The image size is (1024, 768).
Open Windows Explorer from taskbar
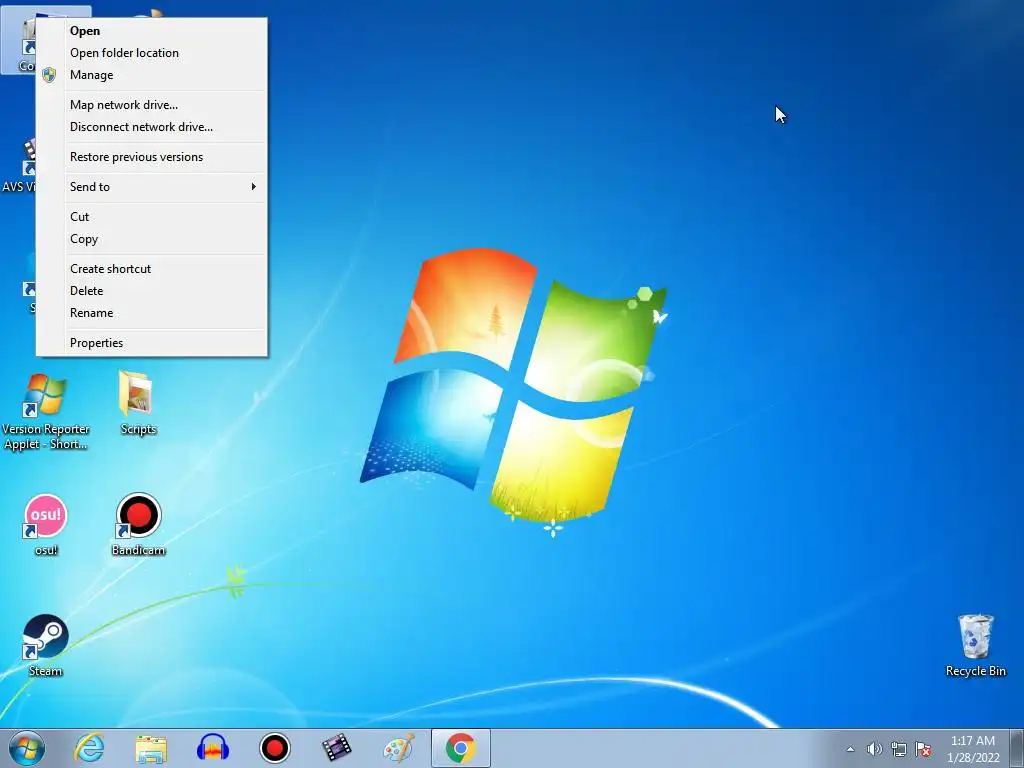click(151, 748)
